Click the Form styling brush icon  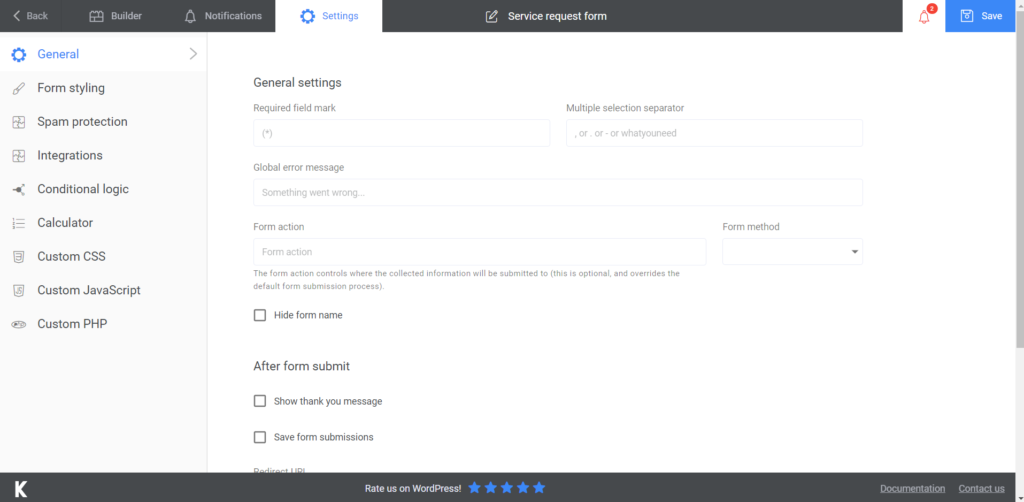(19, 88)
